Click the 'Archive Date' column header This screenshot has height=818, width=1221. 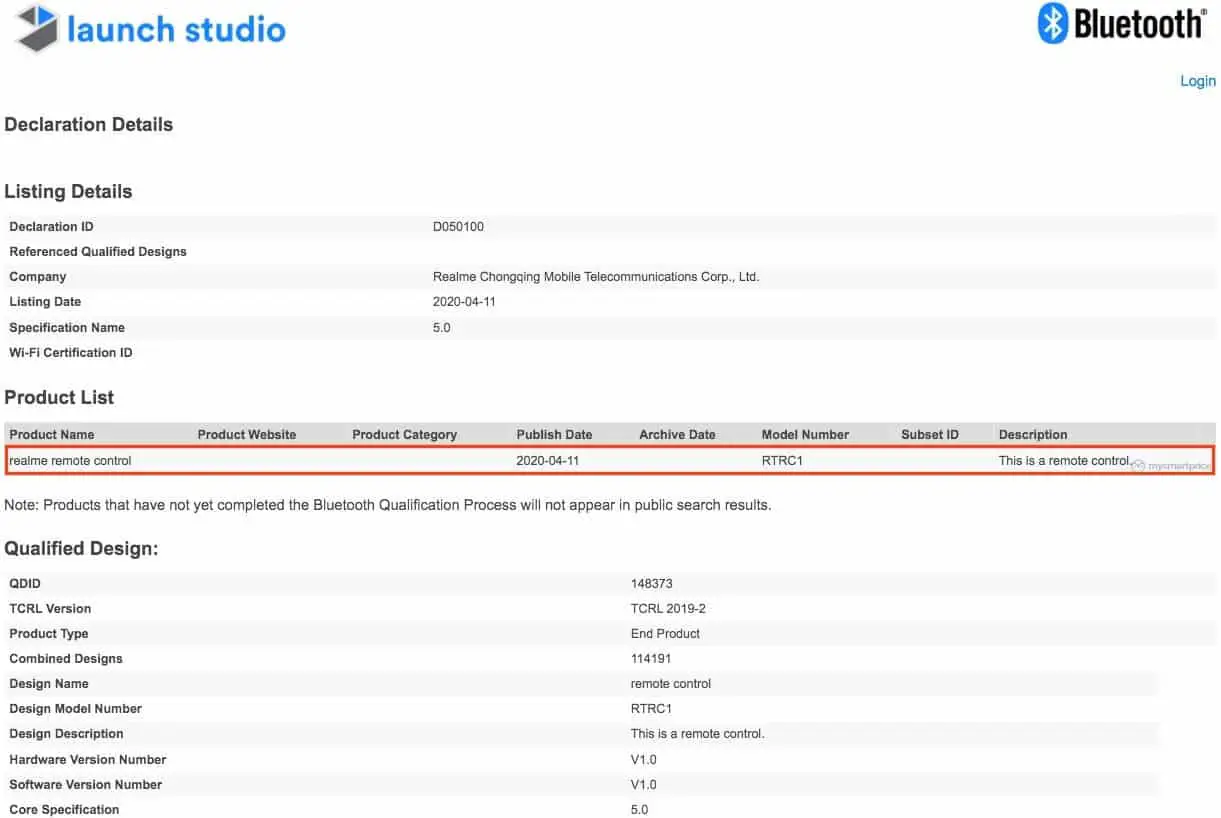point(678,435)
